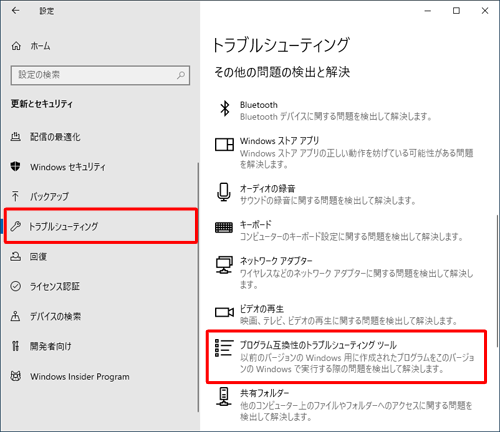Image resolution: width=500 pixels, height=432 pixels.
Task: Click the sidebar vertical scrollbar
Action: pos(198,287)
